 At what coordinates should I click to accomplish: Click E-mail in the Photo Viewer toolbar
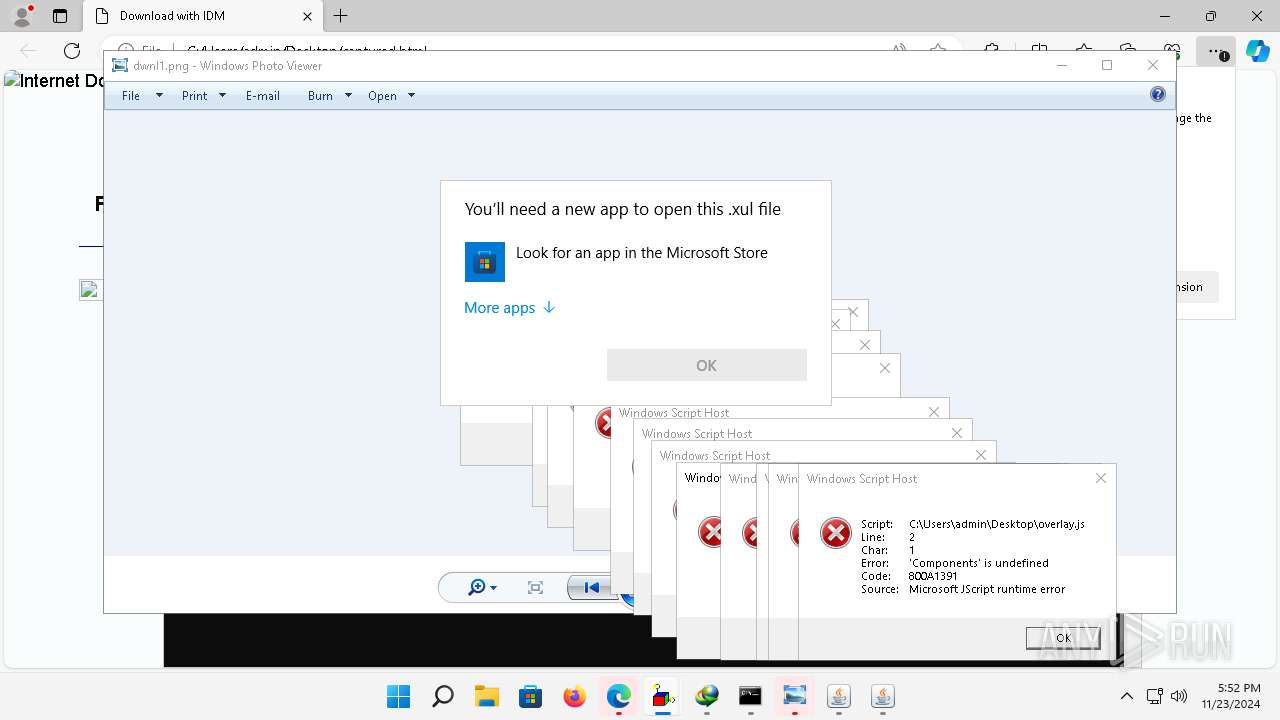[x=263, y=96]
